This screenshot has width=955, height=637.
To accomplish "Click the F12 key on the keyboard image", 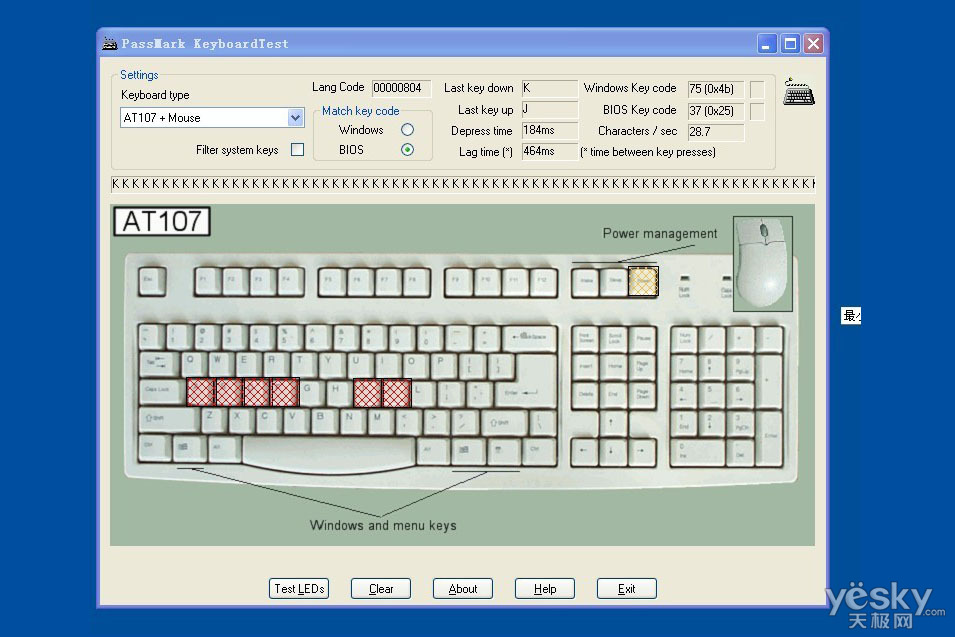I will [543, 281].
